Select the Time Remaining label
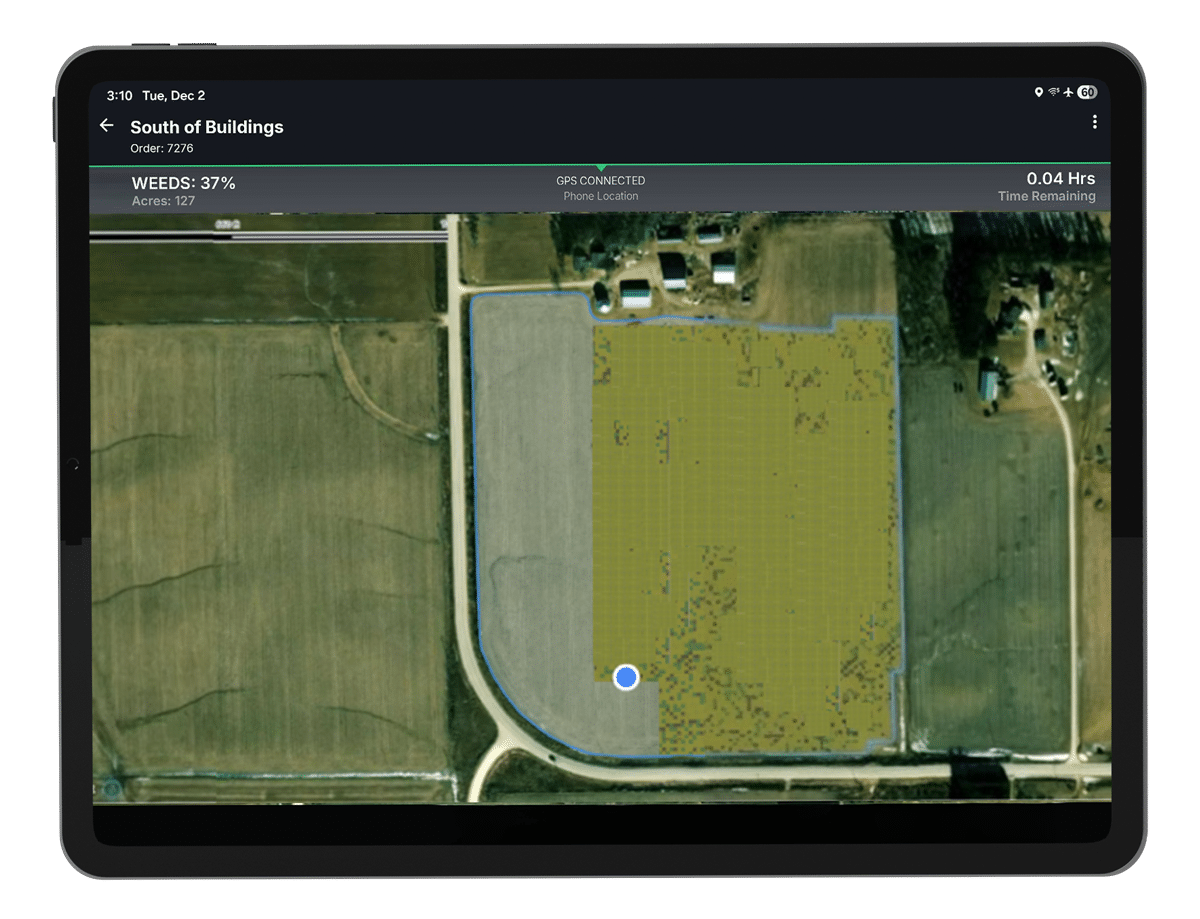Screen dimensions: 1200x919 pos(1046,197)
